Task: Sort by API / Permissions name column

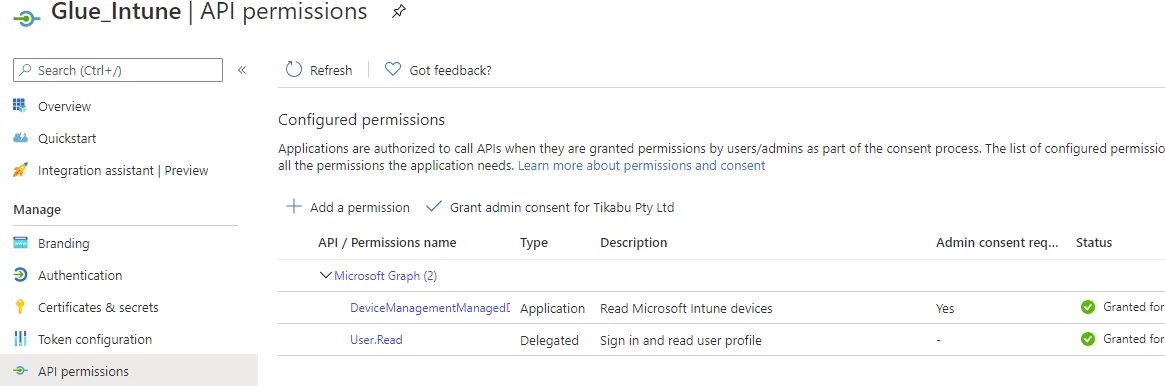Action: point(387,242)
